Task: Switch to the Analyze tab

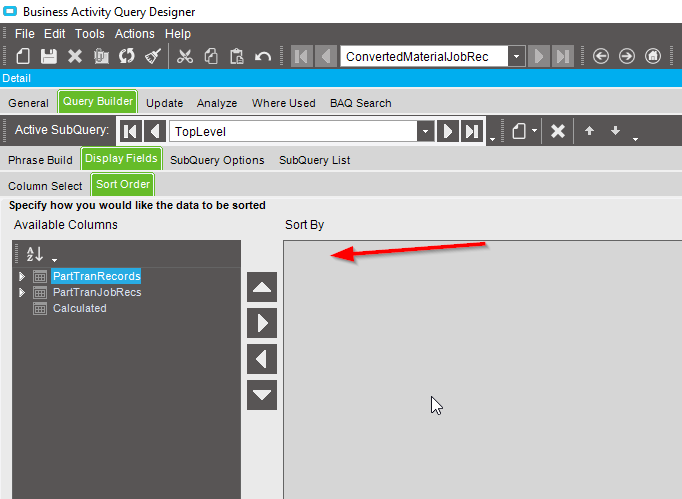Action: [x=217, y=103]
